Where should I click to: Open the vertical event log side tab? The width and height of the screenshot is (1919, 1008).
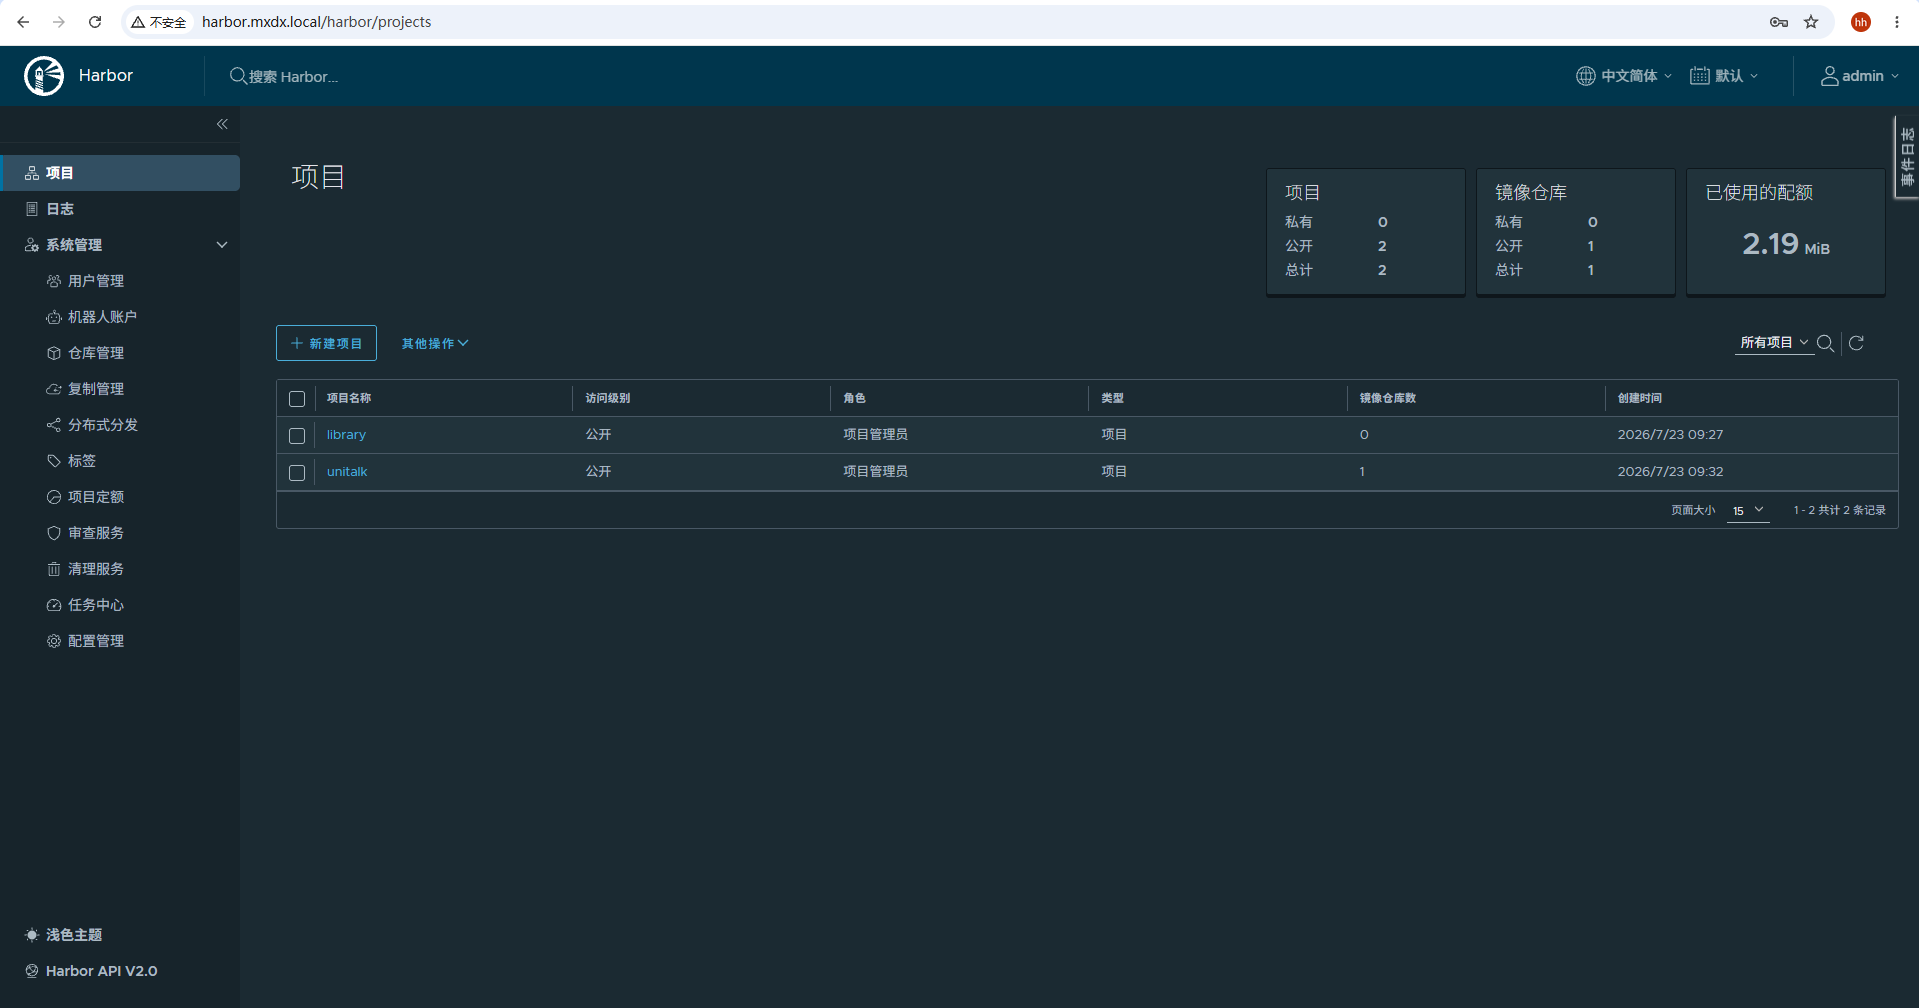coord(1907,157)
